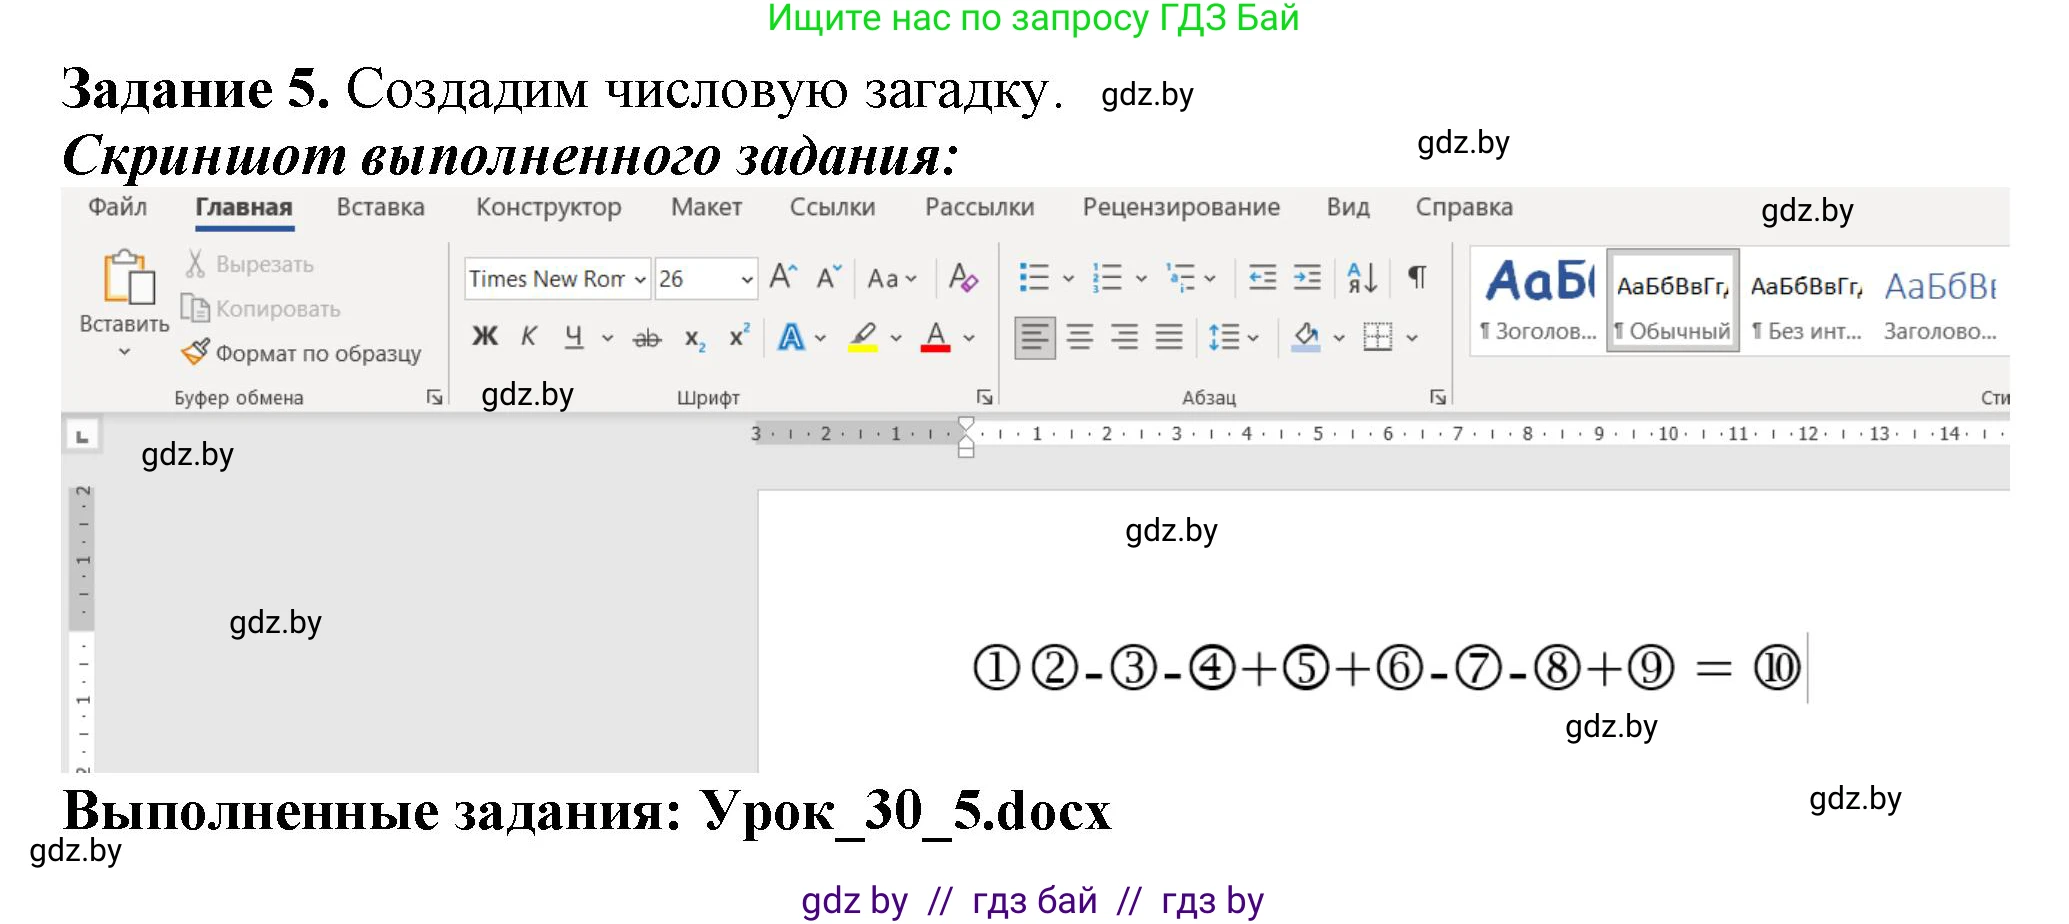Open the Абзац dialog launcher button
Screen dimensions: 2069x924
pos(1437,396)
